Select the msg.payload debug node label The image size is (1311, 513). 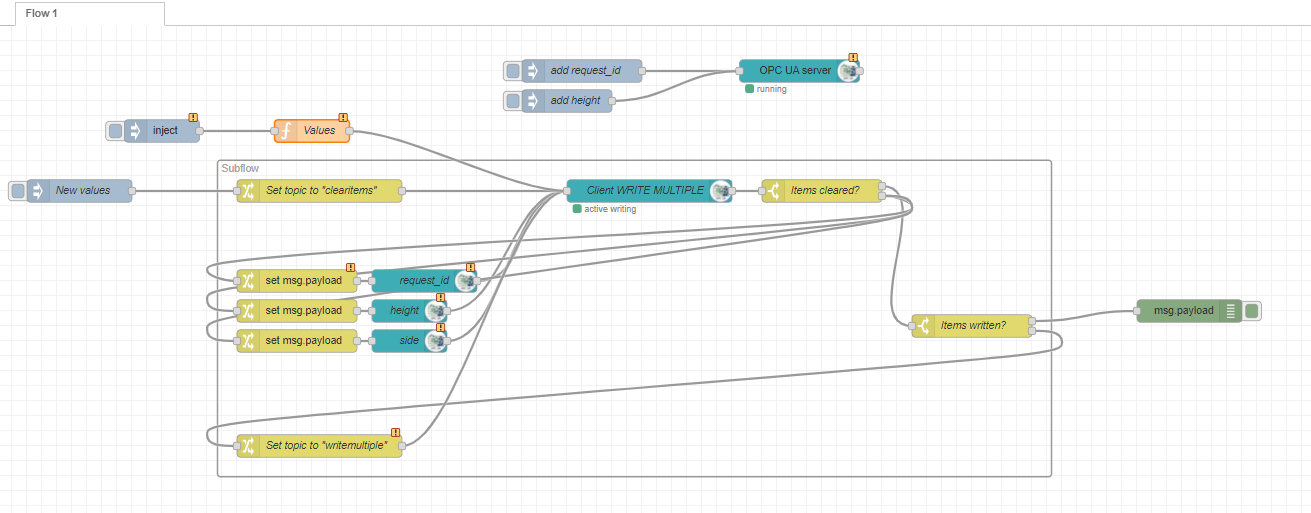pos(1184,311)
